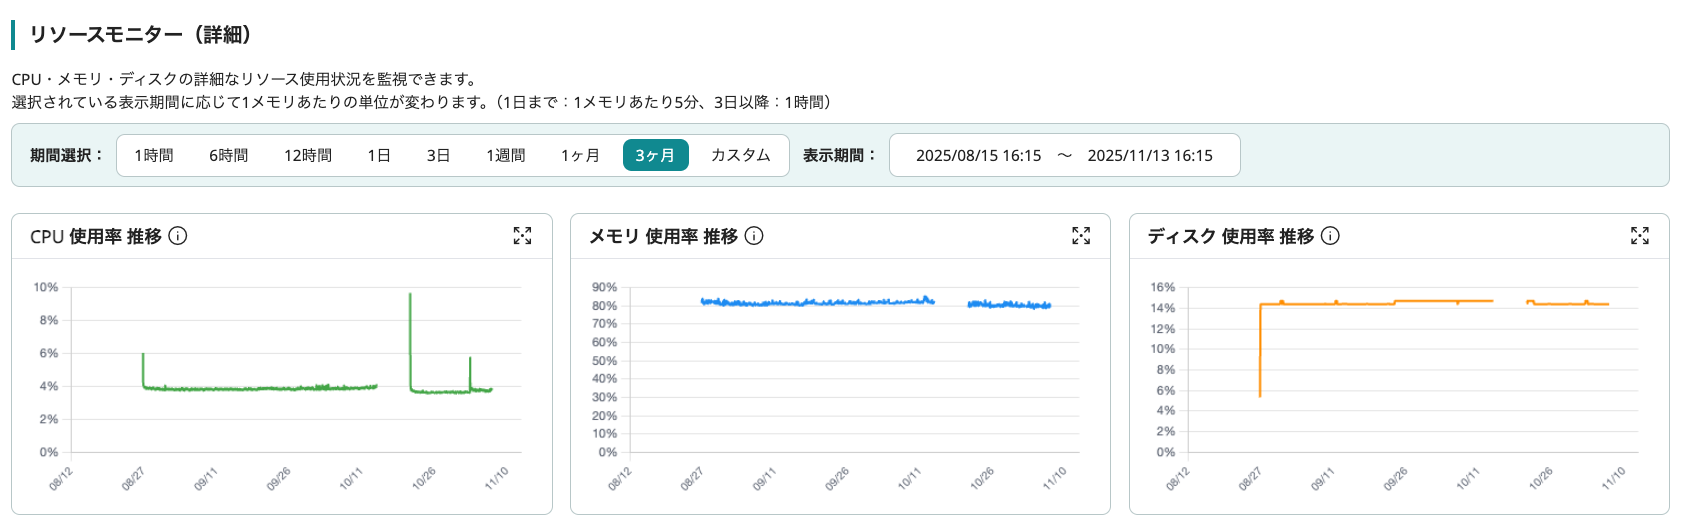Choose the 1ヶ月 time range
The width and height of the screenshot is (1686, 526).
coord(580,155)
